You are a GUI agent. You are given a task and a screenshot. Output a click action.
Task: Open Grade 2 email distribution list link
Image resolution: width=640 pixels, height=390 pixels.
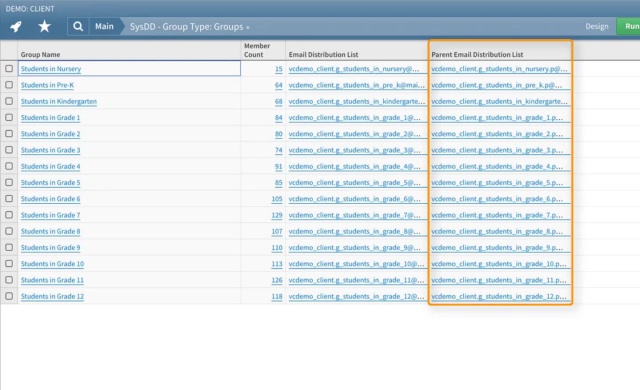tap(355, 134)
